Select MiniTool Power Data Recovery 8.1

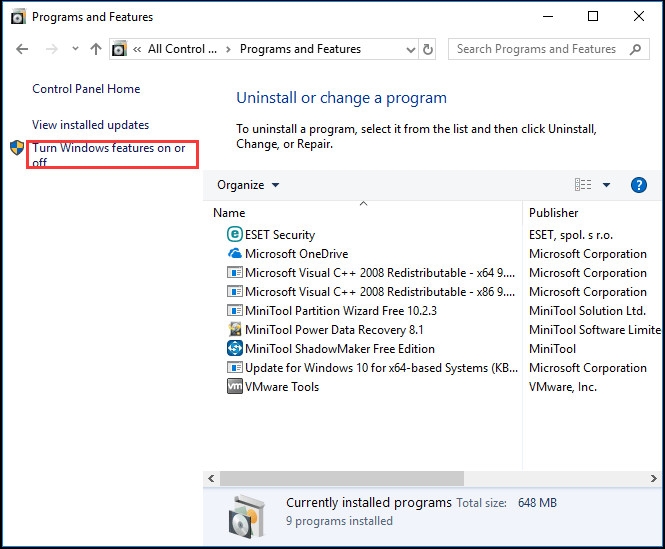click(334, 330)
